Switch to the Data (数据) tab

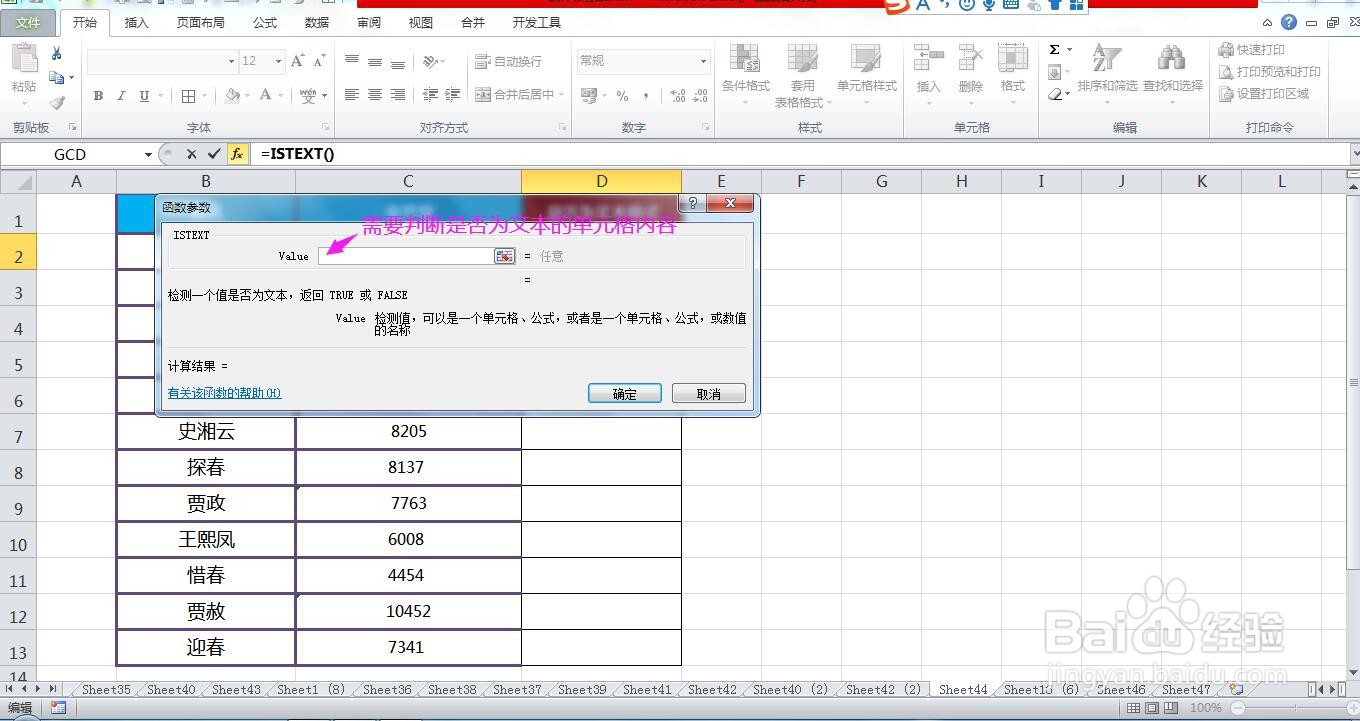(317, 22)
